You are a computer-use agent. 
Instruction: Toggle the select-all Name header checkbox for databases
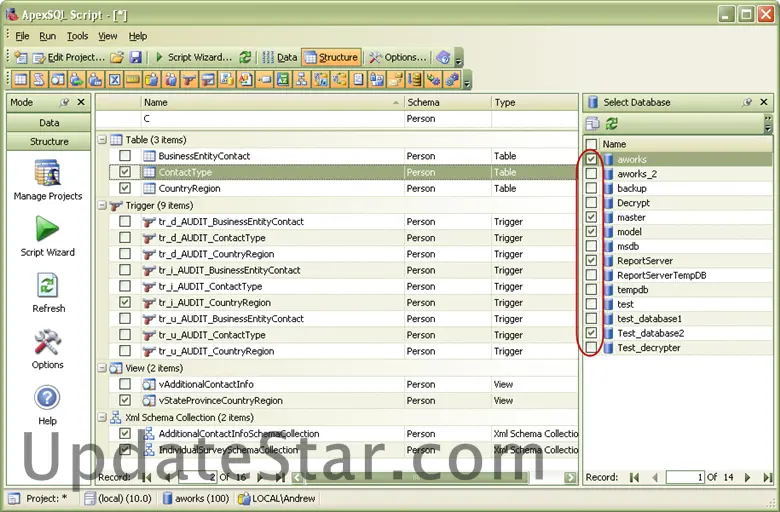tap(591, 144)
